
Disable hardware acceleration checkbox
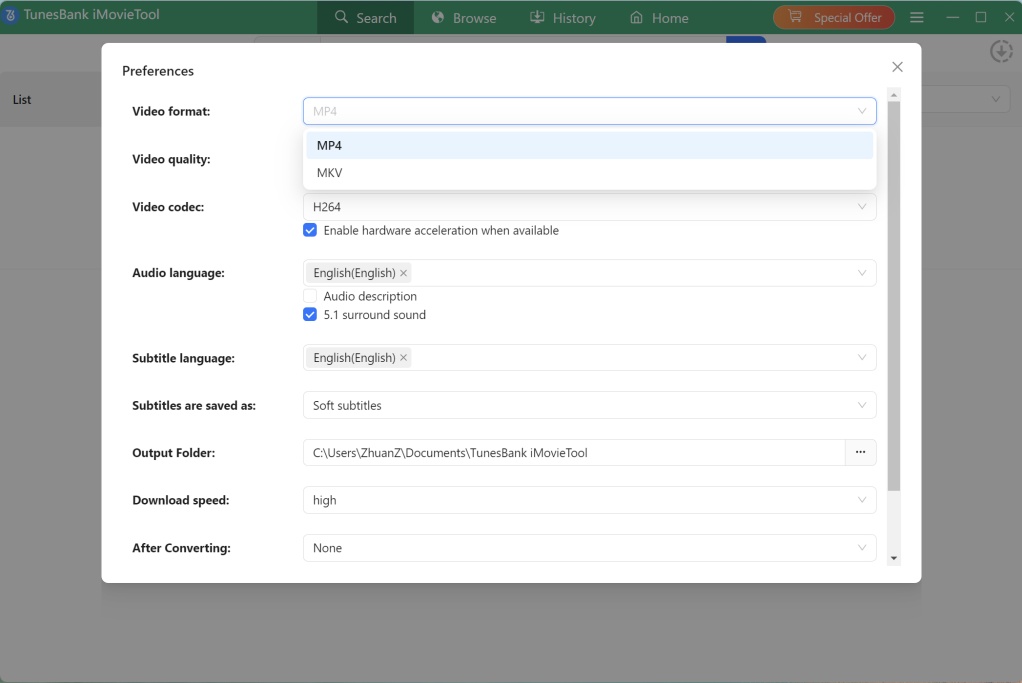point(310,231)
